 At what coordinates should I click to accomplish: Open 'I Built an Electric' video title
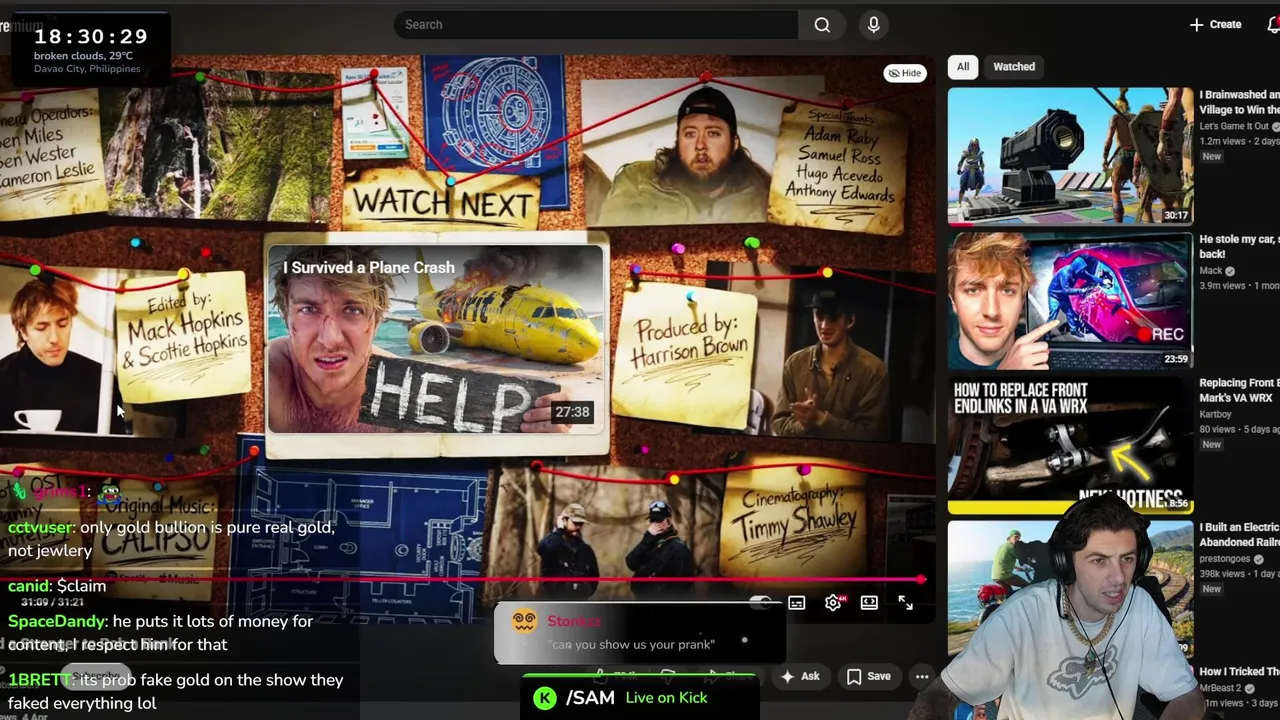[1239, 535]
